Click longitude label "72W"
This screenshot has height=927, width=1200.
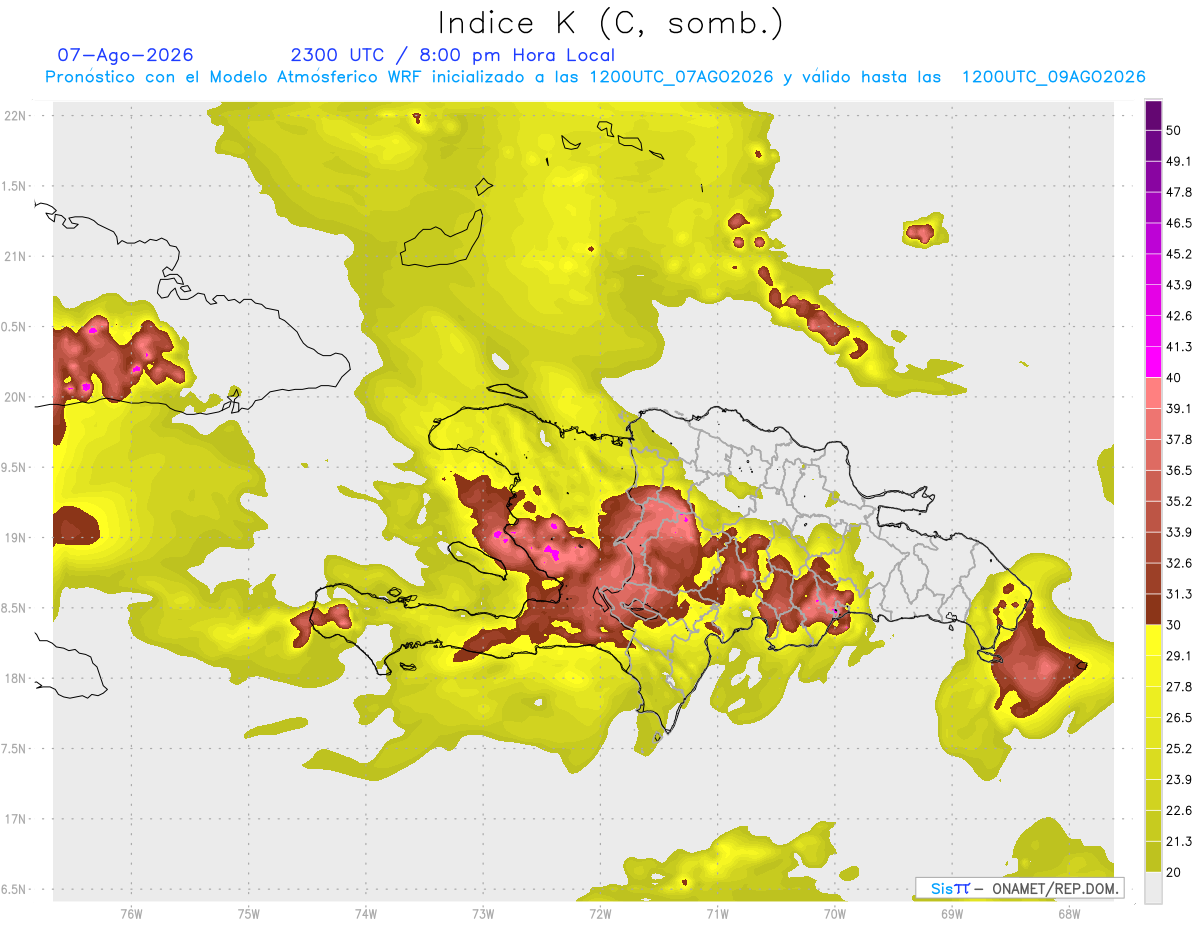tap(600, 913)
